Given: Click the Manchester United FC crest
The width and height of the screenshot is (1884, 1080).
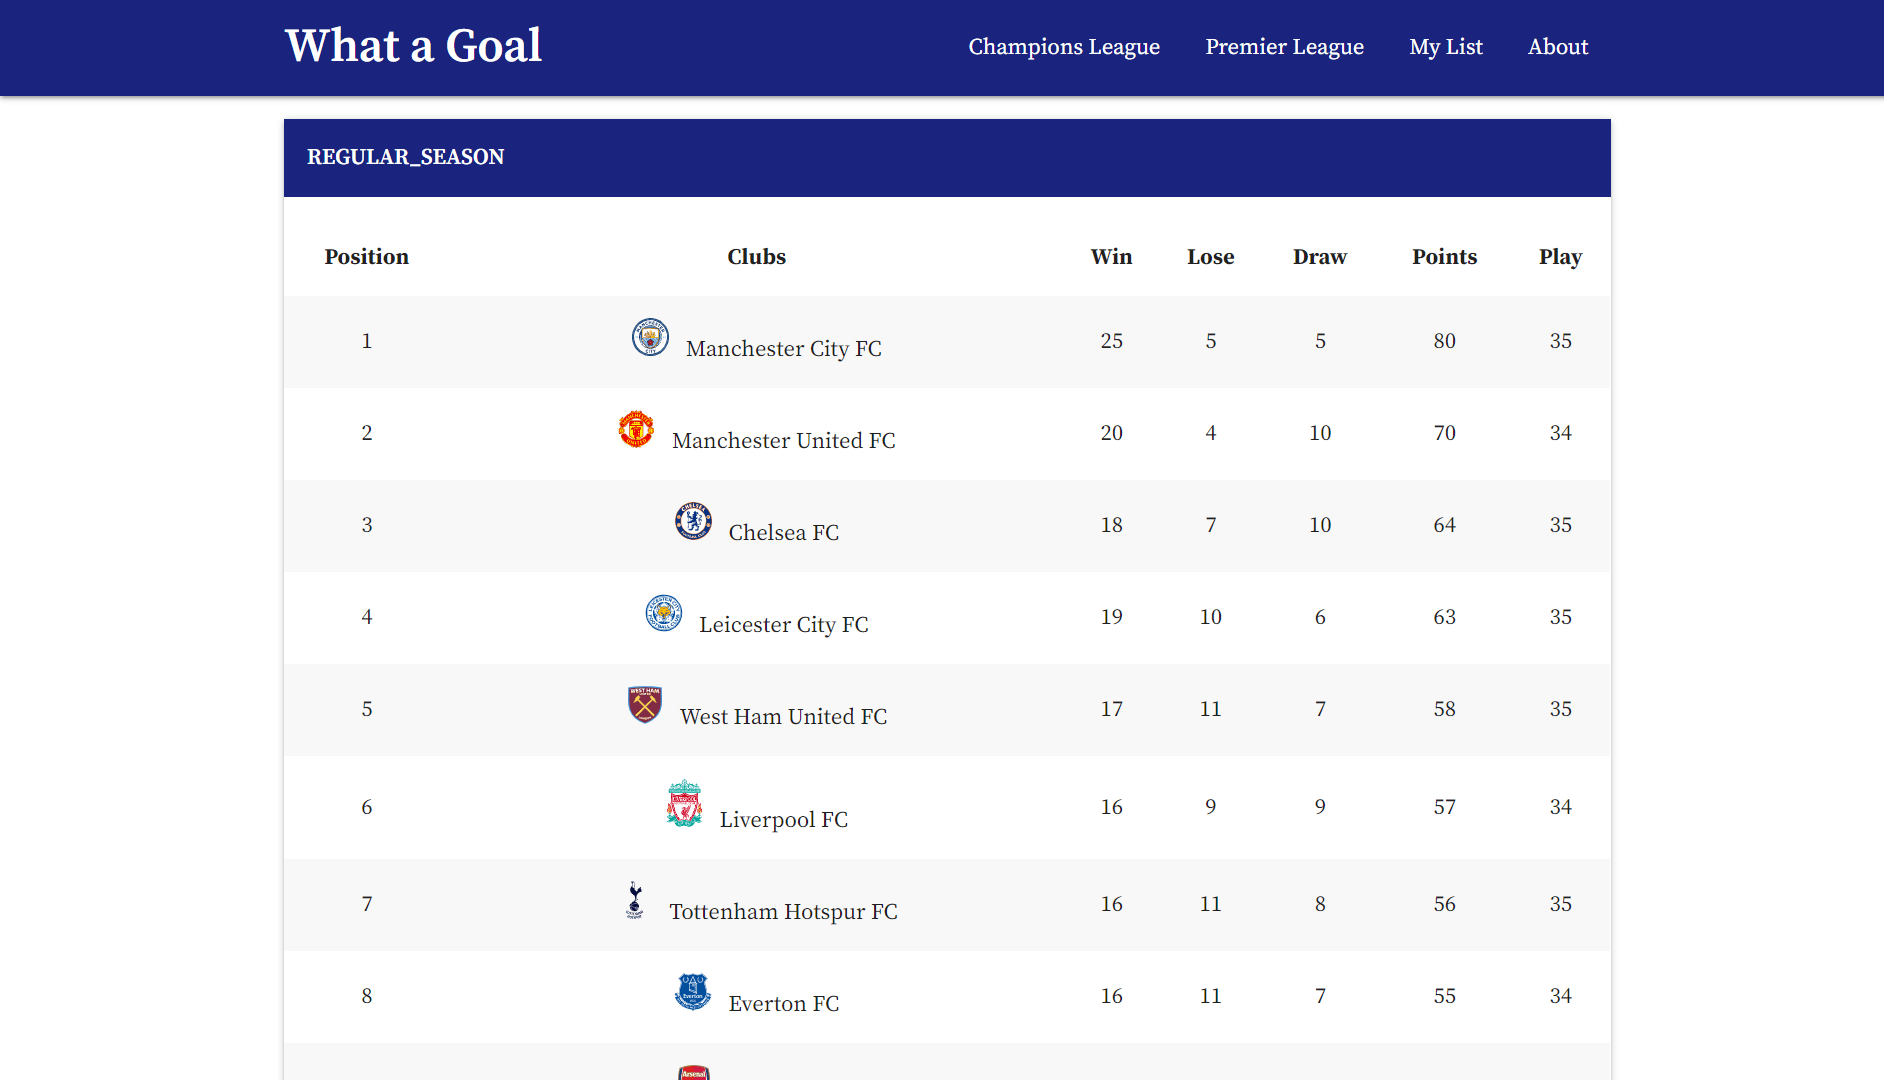Looking at the screenshot, I should click(636, 429).
